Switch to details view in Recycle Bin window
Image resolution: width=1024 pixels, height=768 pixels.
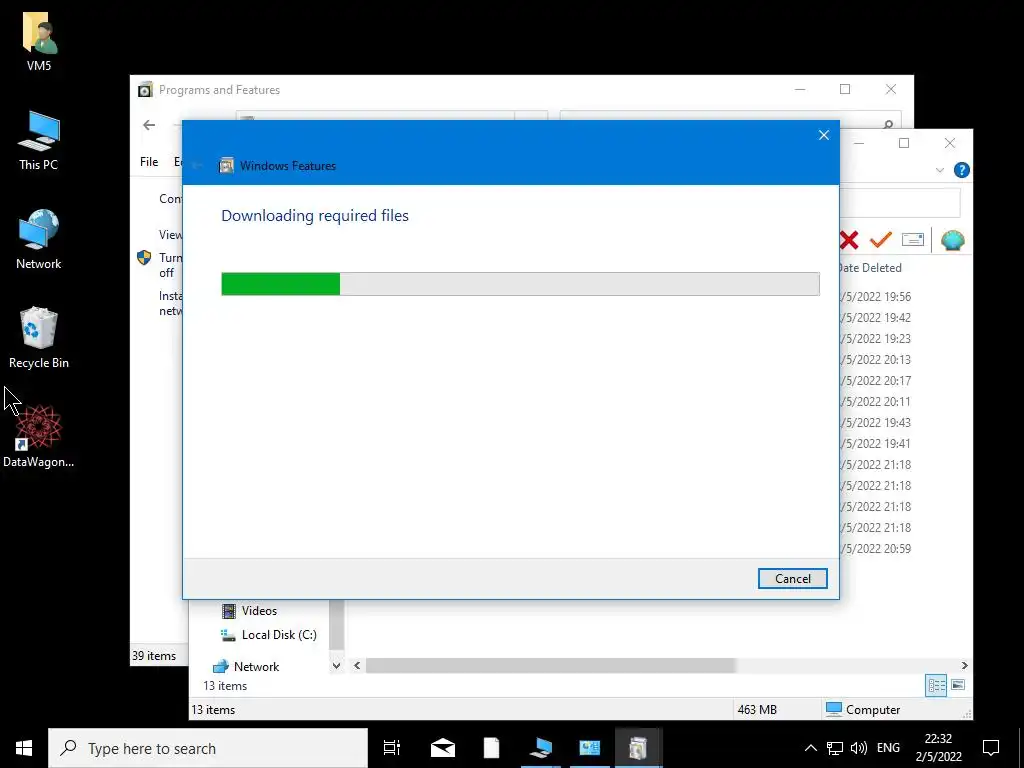(x=936, y=685)
